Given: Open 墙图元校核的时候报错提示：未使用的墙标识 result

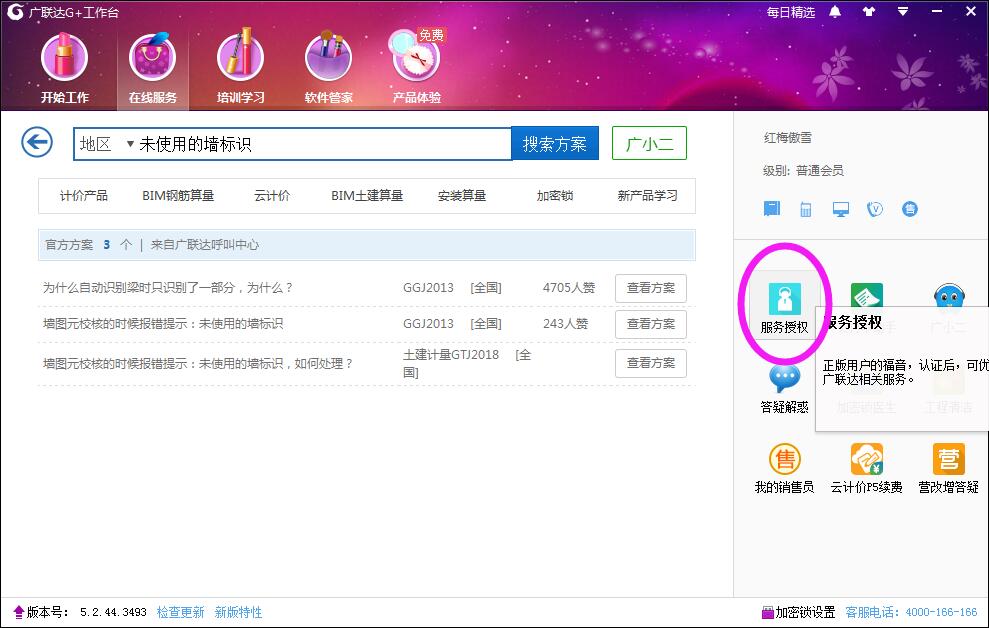Looking at the screenshot, I should pyautogui.click(x=163, y=324).
